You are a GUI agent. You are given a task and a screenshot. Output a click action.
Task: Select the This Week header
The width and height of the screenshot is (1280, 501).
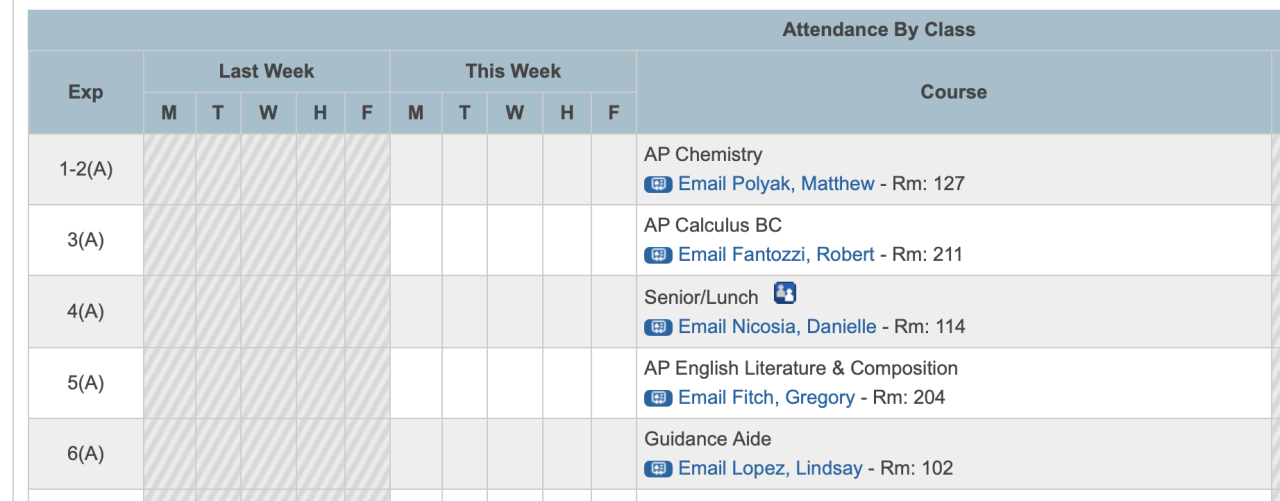(x=513, y=71)
